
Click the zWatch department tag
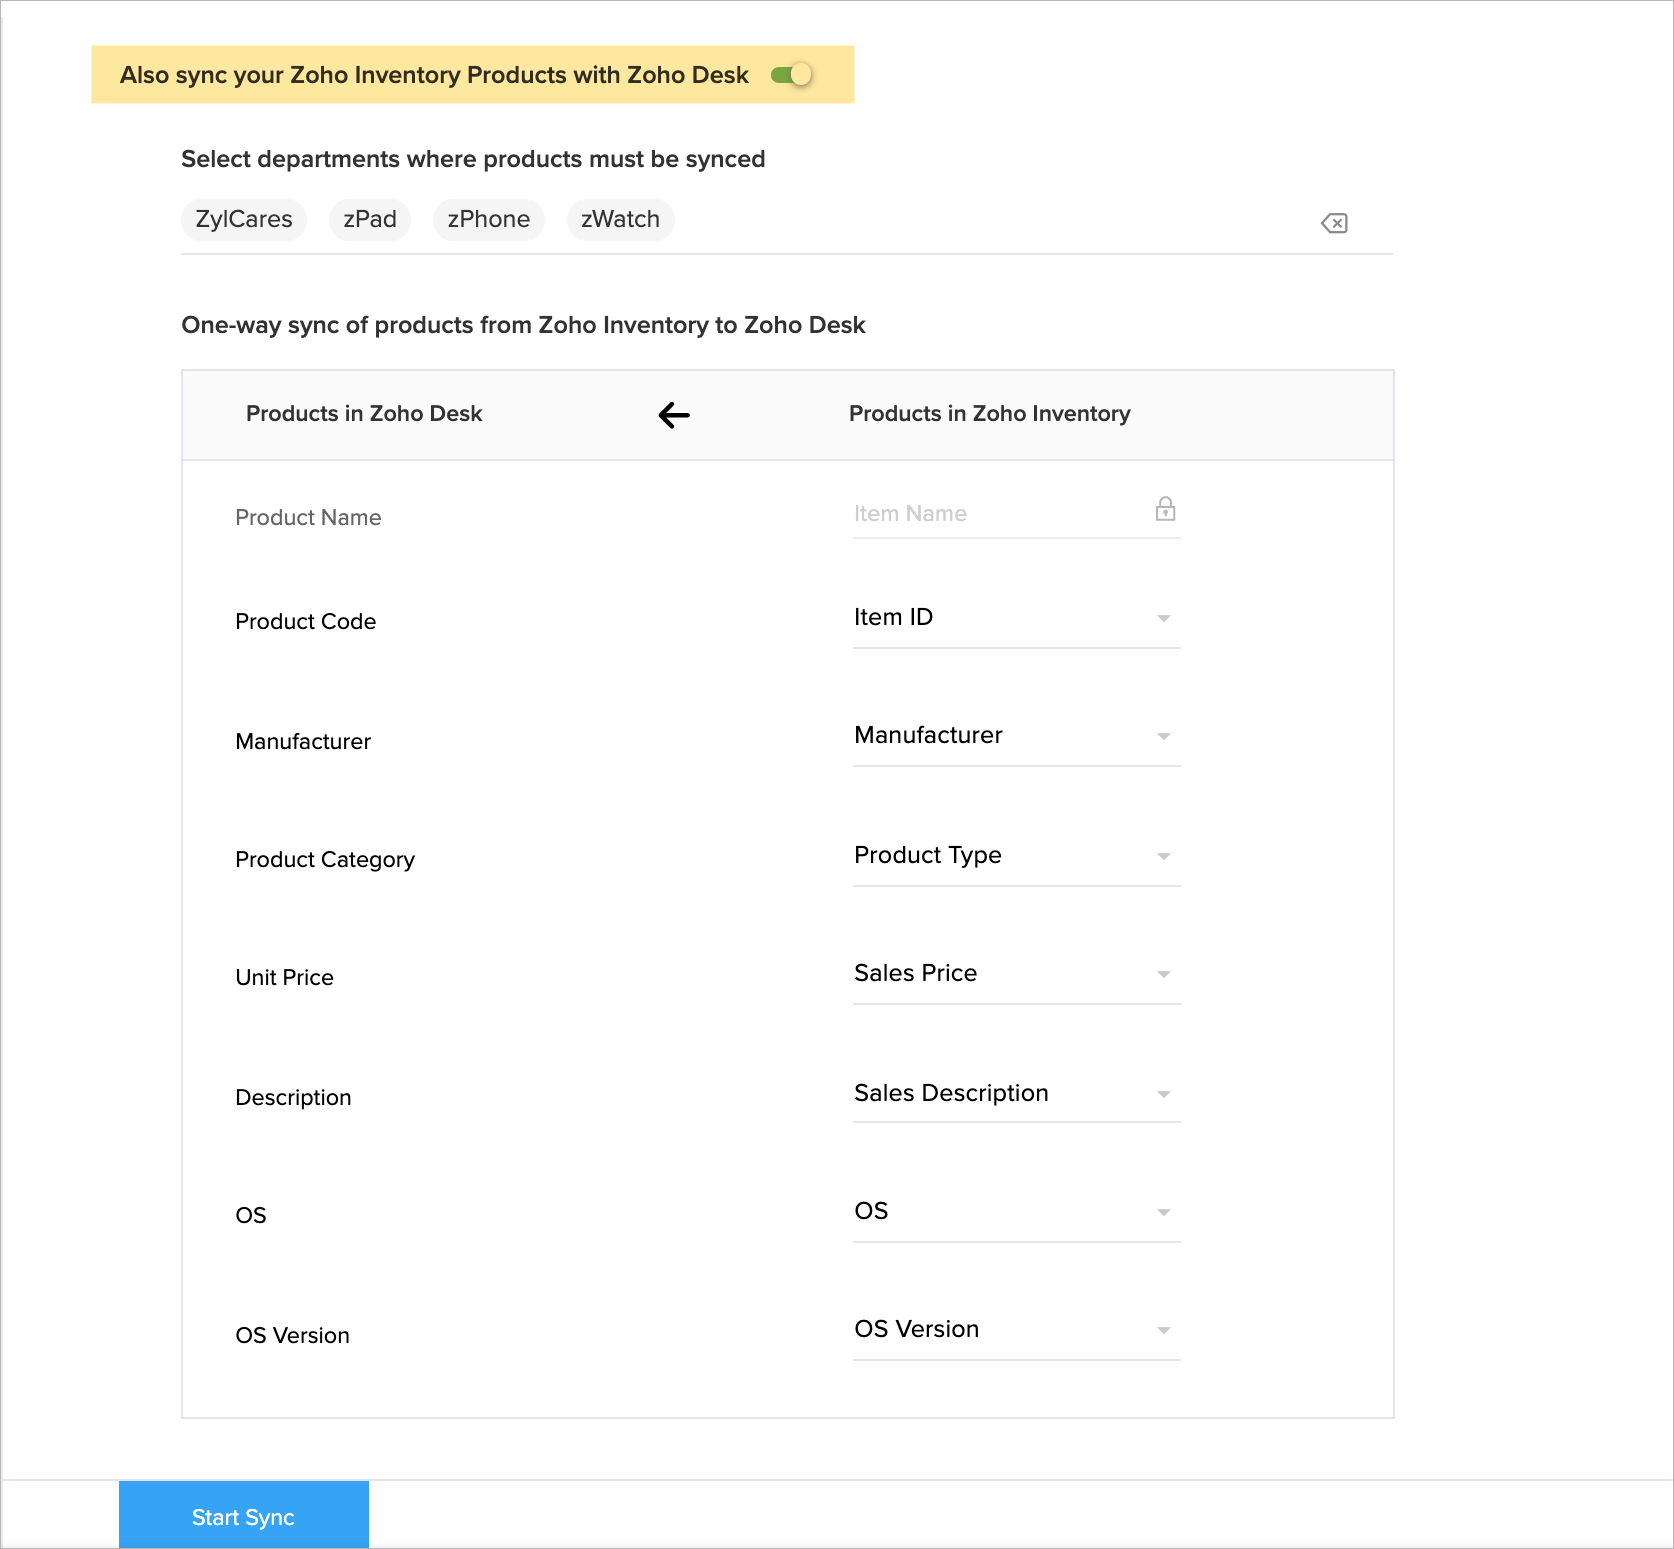click(x=620, y=220)
